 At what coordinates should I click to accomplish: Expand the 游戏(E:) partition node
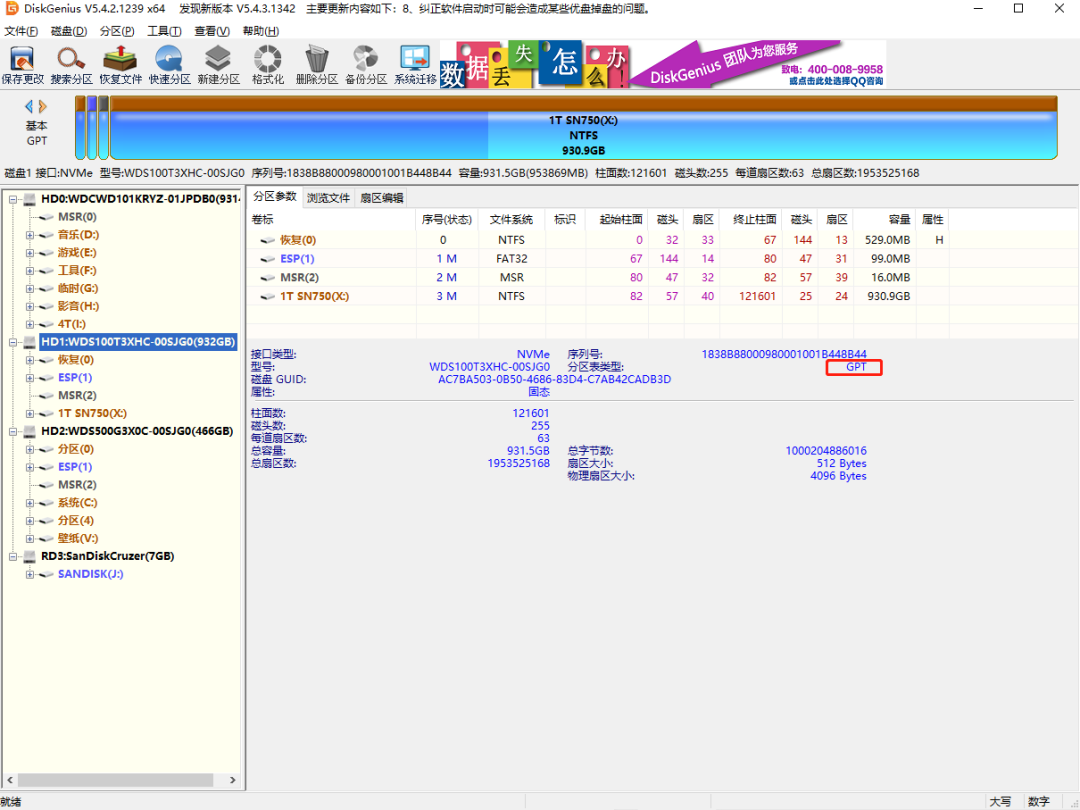tap(30, 253)
